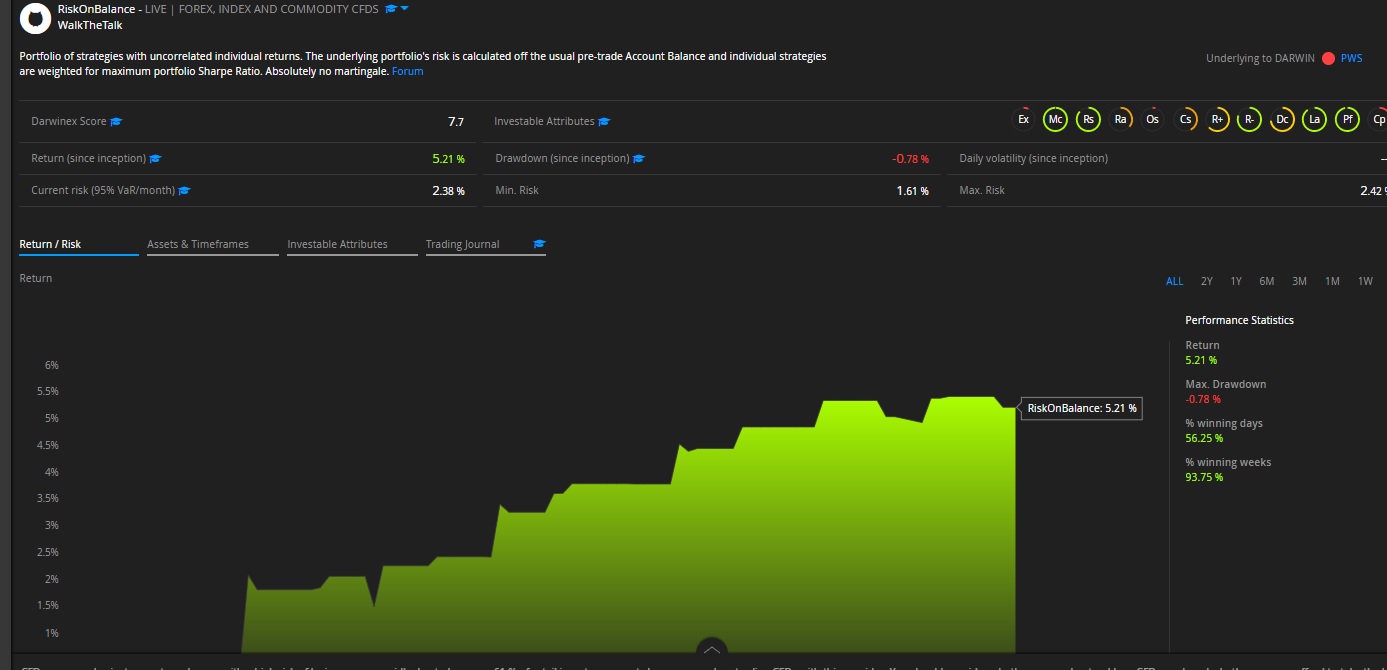
Task: Select the Pf performance badge
Action: coord(1348,120)
